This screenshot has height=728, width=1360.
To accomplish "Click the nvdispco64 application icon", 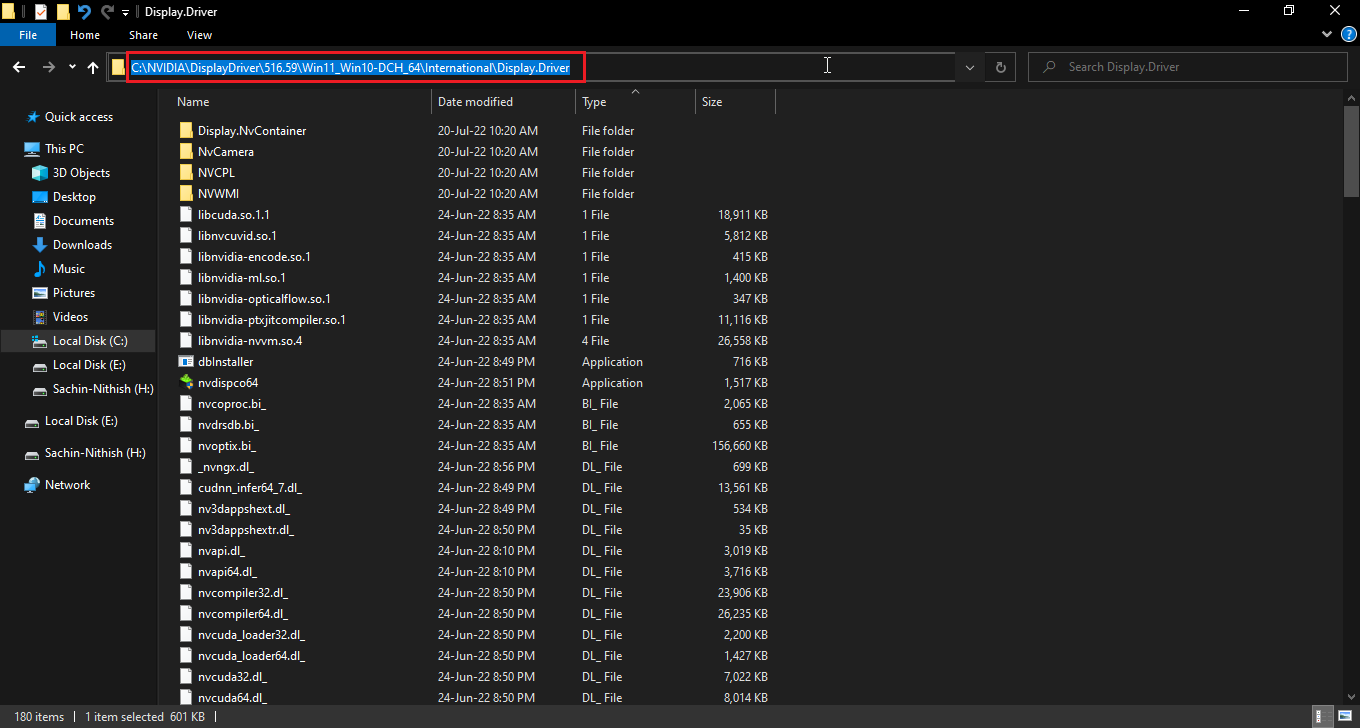I will tap(186, 383).
